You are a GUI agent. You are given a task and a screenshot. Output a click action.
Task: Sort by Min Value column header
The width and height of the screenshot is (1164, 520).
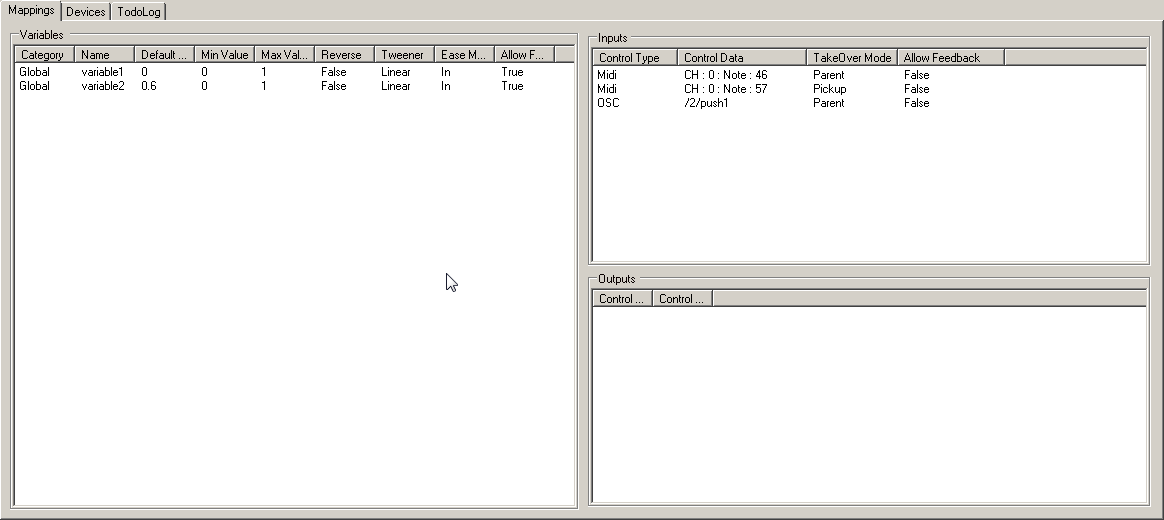click(x=224, y=55)
